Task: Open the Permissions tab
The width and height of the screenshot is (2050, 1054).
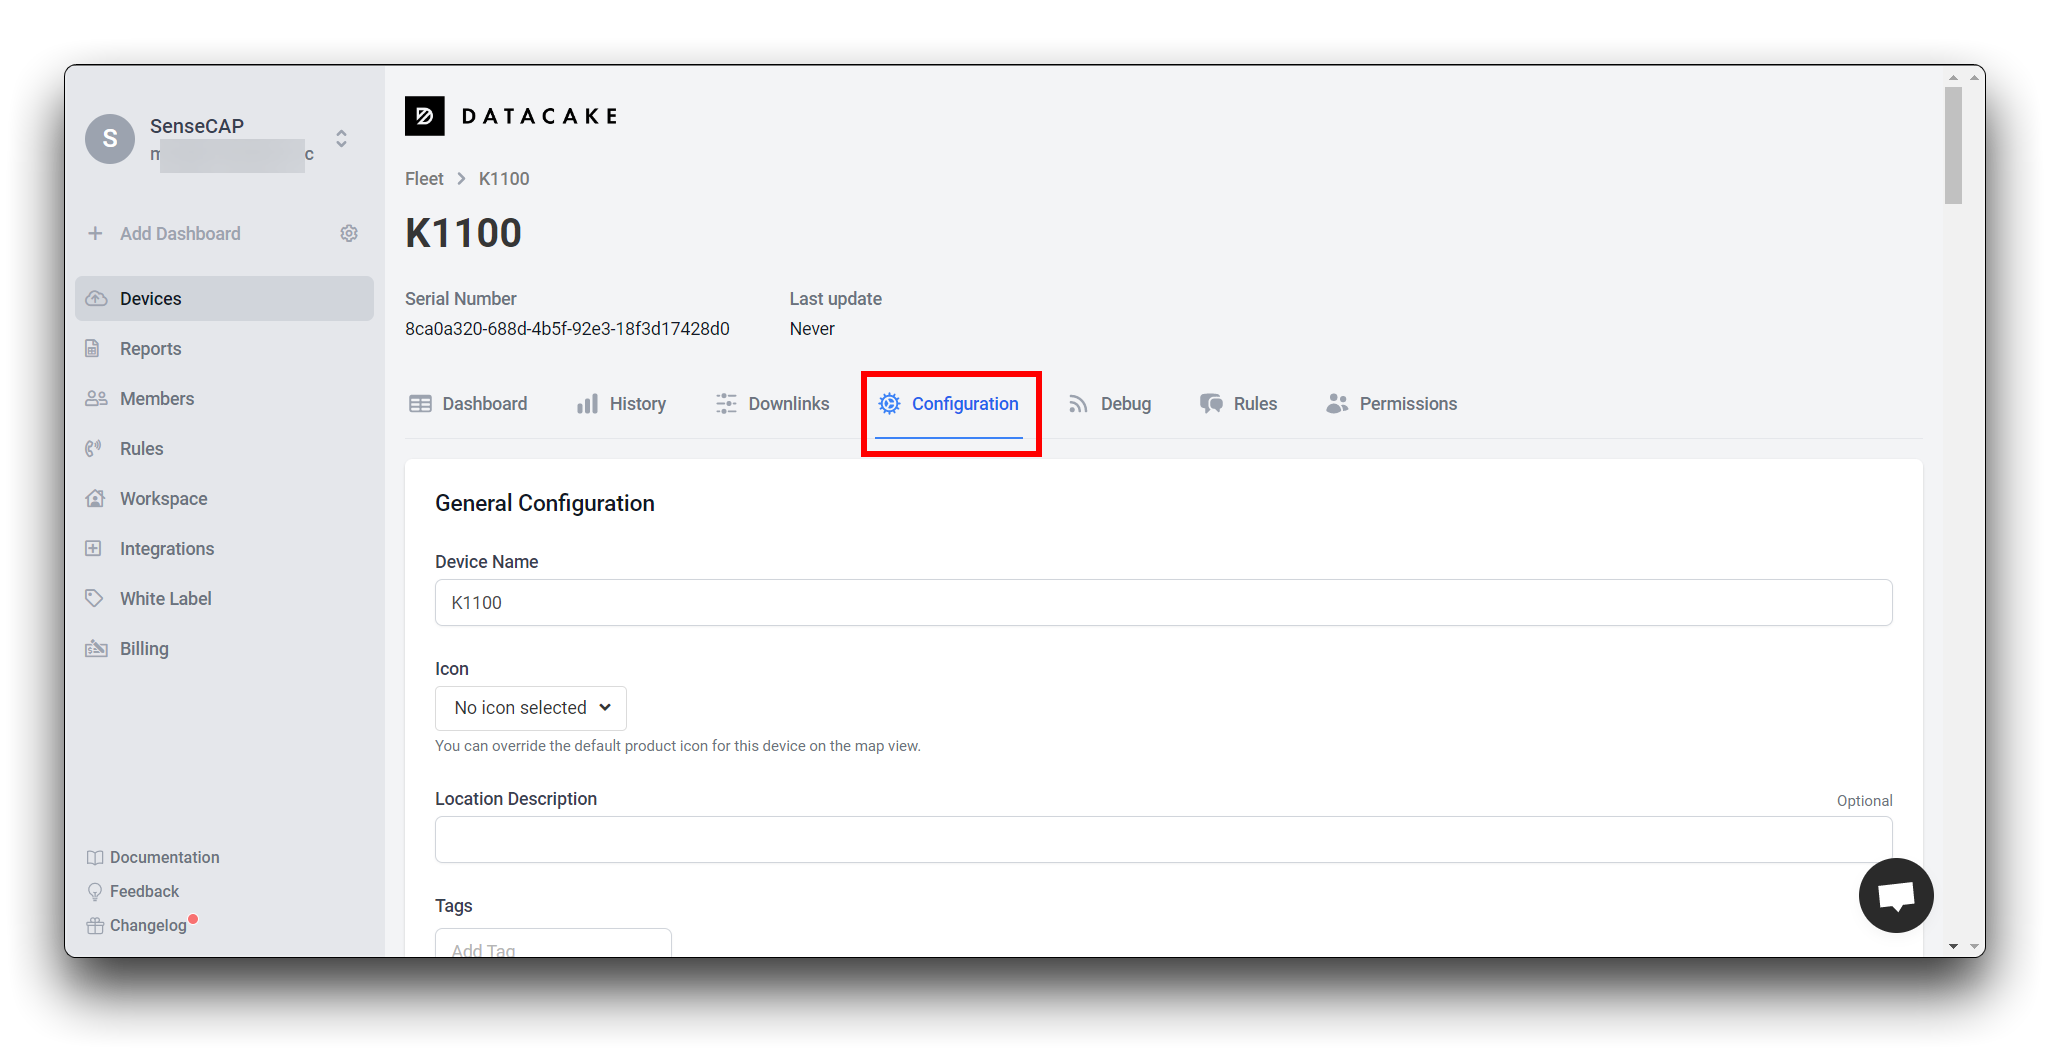Action: pos(1391,404)
